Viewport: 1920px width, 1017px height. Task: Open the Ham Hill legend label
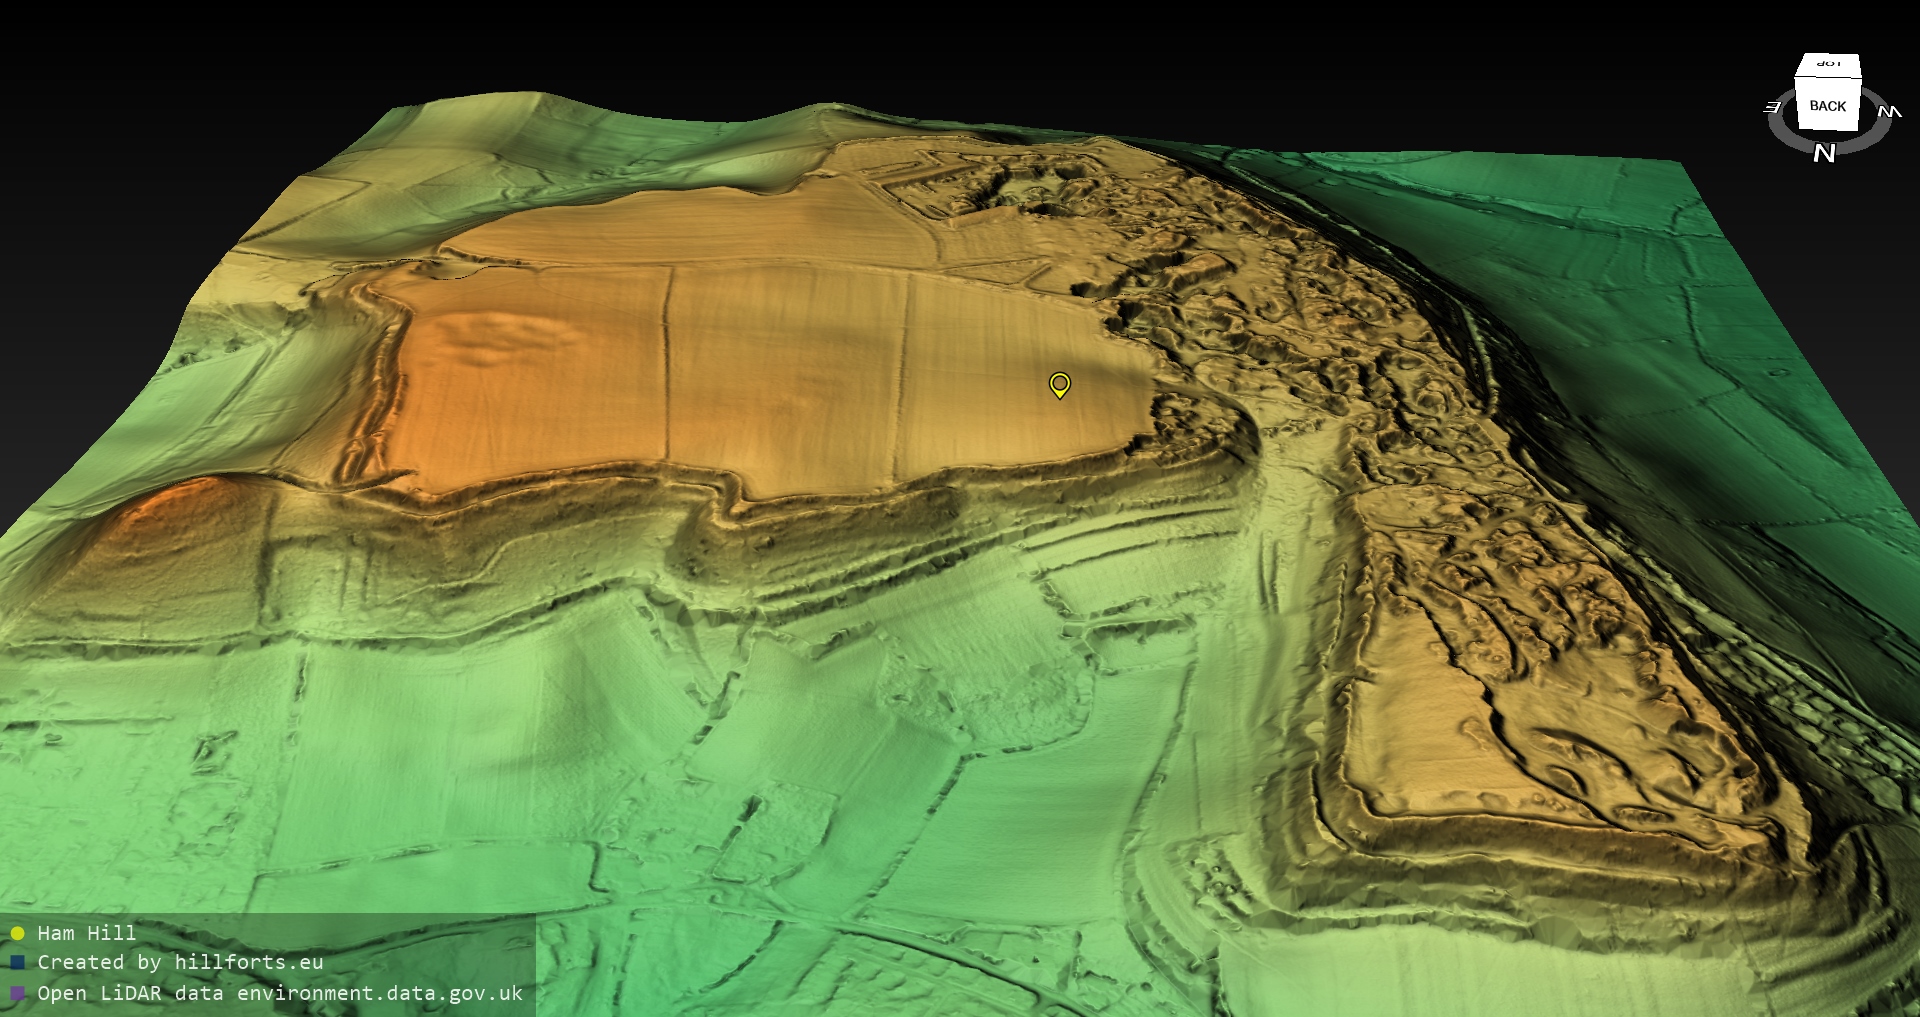point(86,934)
